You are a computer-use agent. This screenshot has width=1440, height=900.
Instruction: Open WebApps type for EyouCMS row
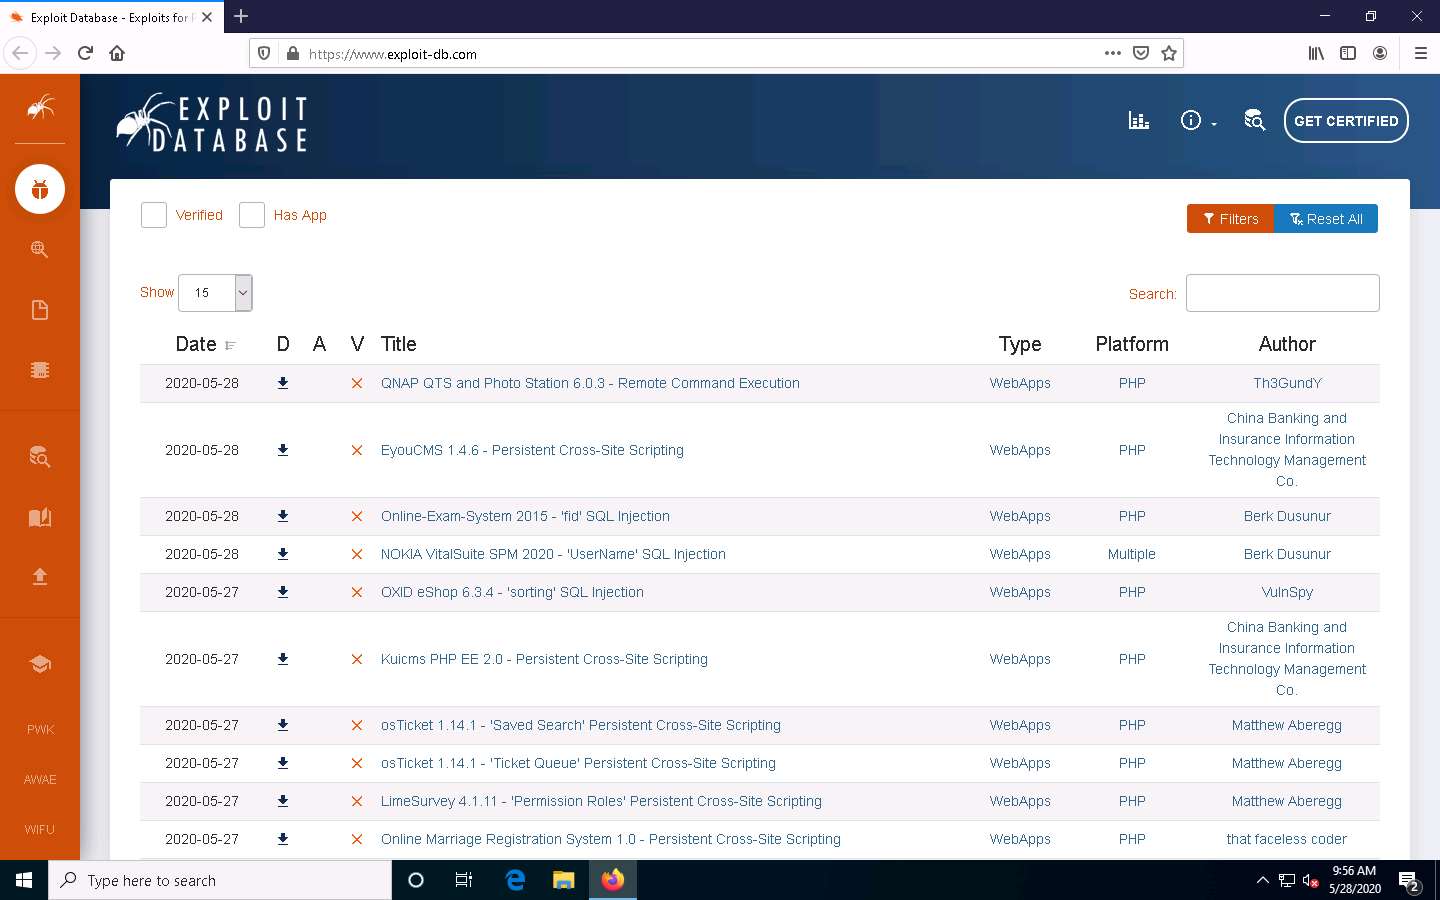[1020, 450]
